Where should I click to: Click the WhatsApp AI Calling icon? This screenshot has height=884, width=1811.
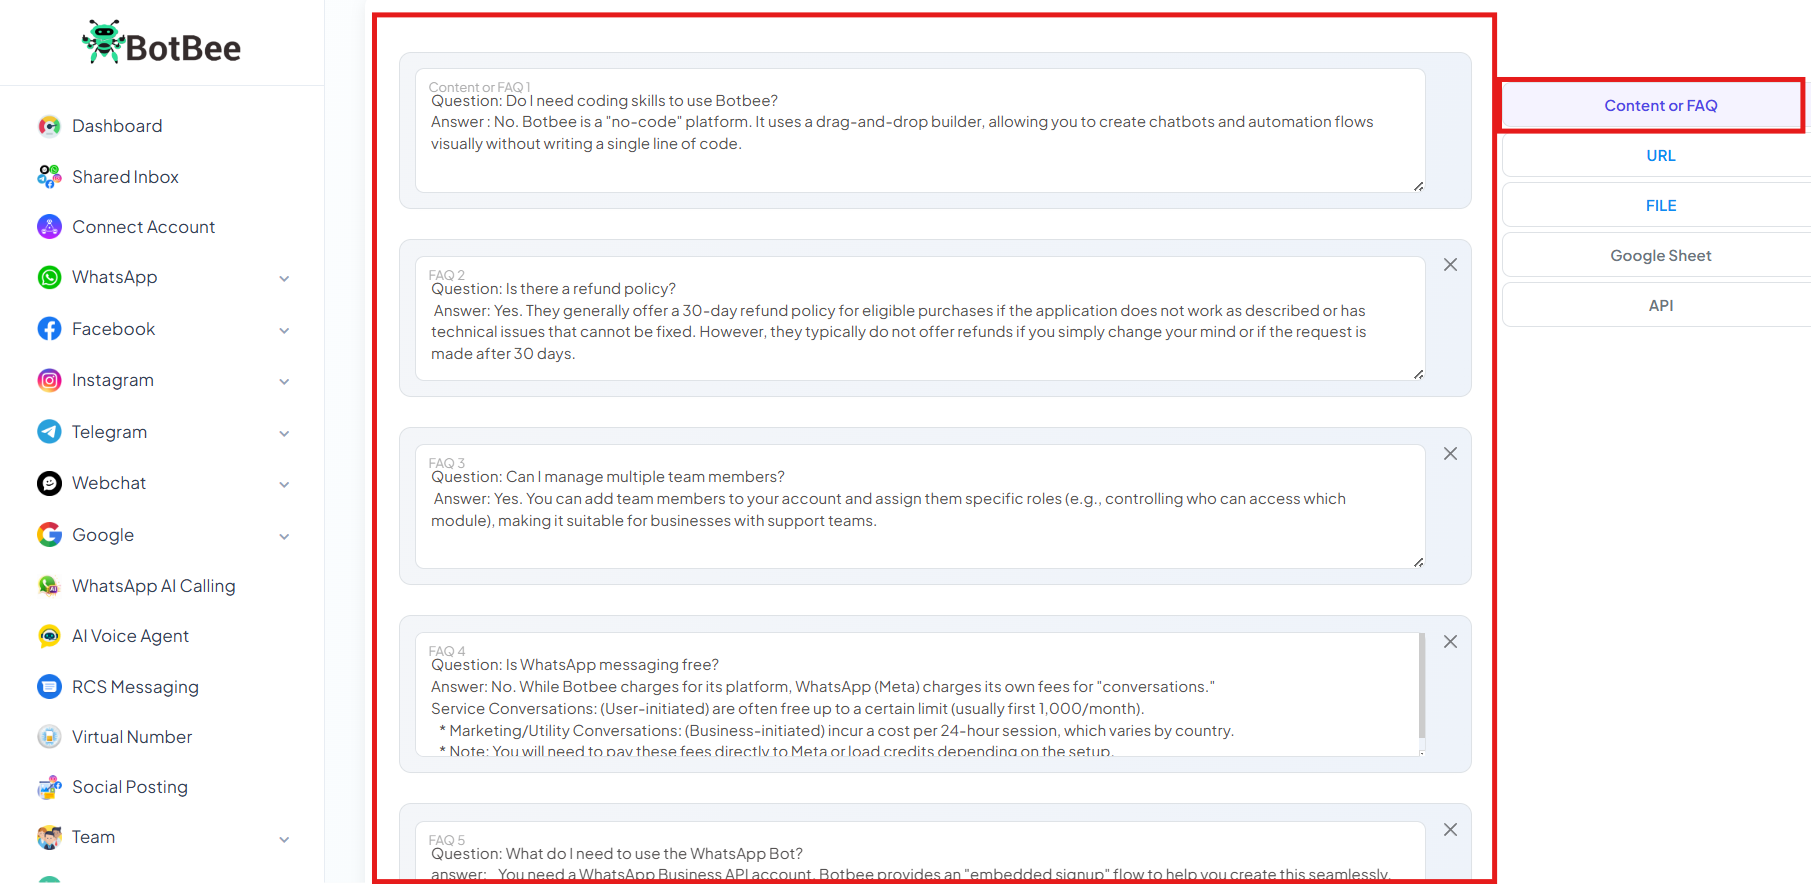[x=49, y=586]
